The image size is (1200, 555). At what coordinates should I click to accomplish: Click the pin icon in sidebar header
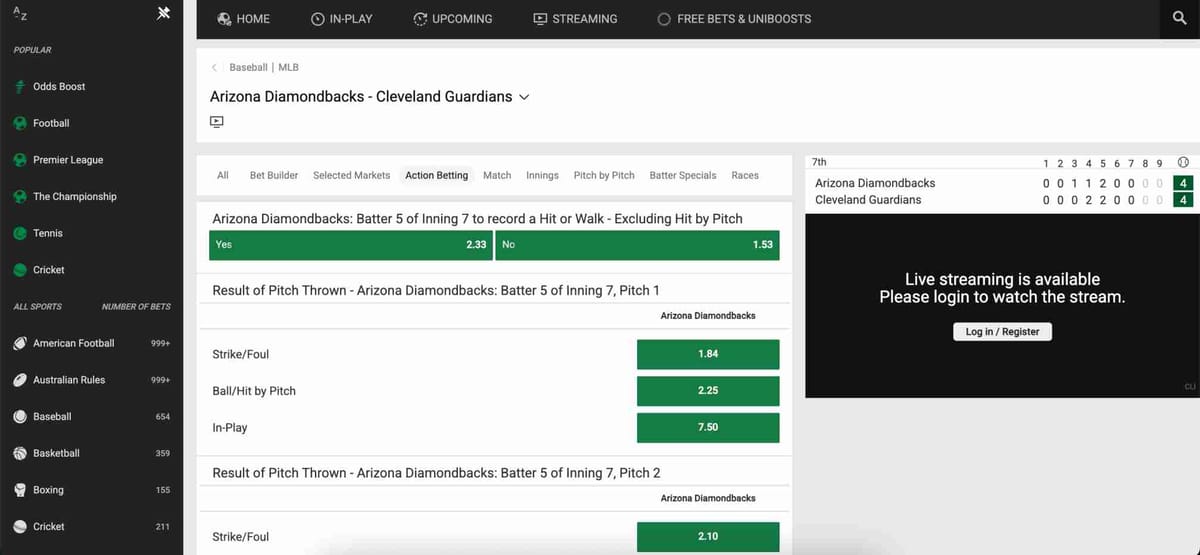click(x=164, y=13)
